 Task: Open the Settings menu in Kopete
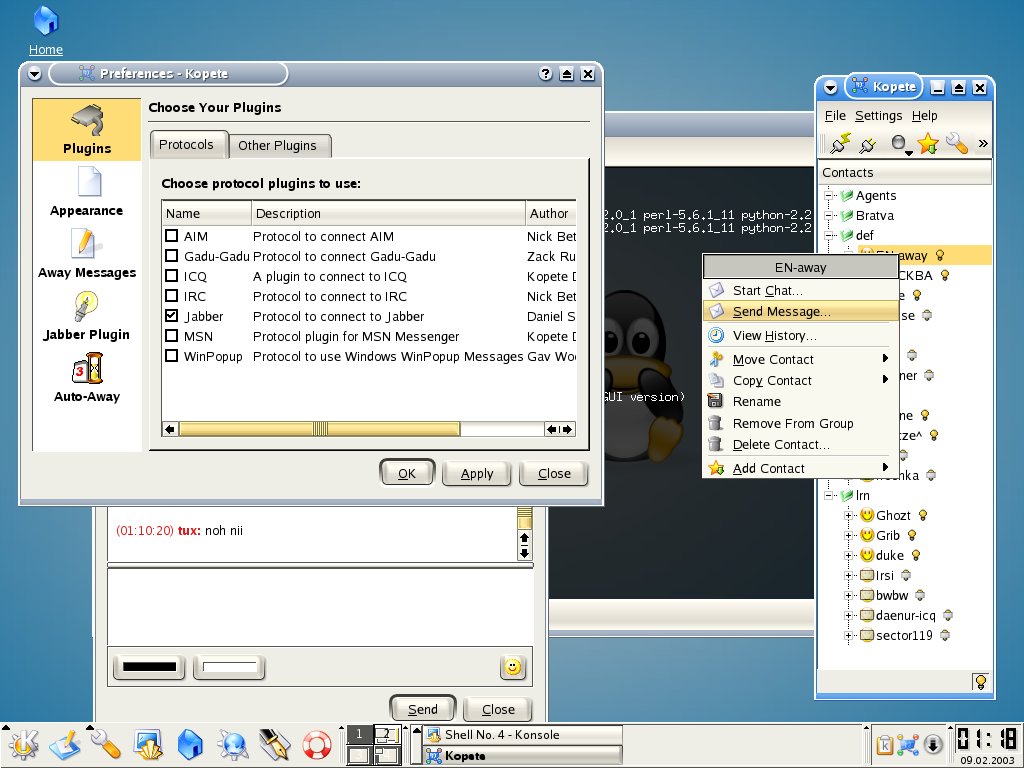[878, 116]
